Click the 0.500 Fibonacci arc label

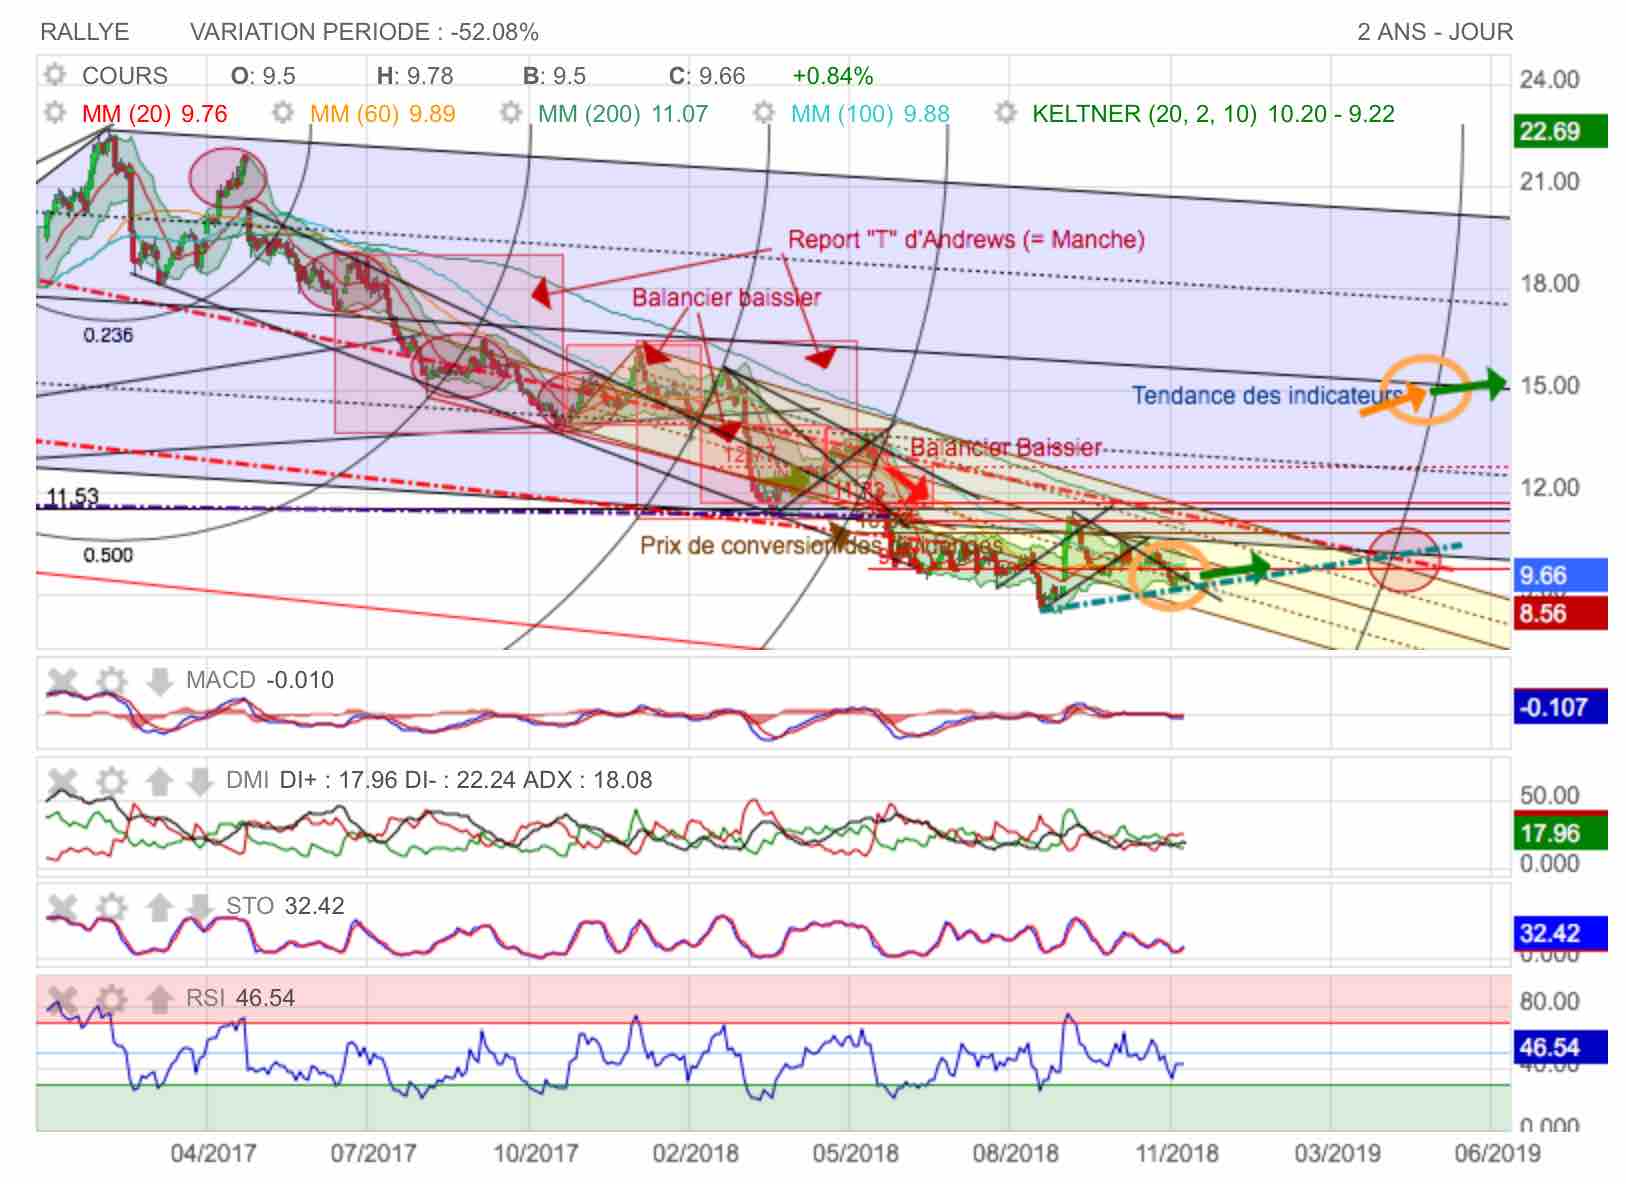(108, 555)
